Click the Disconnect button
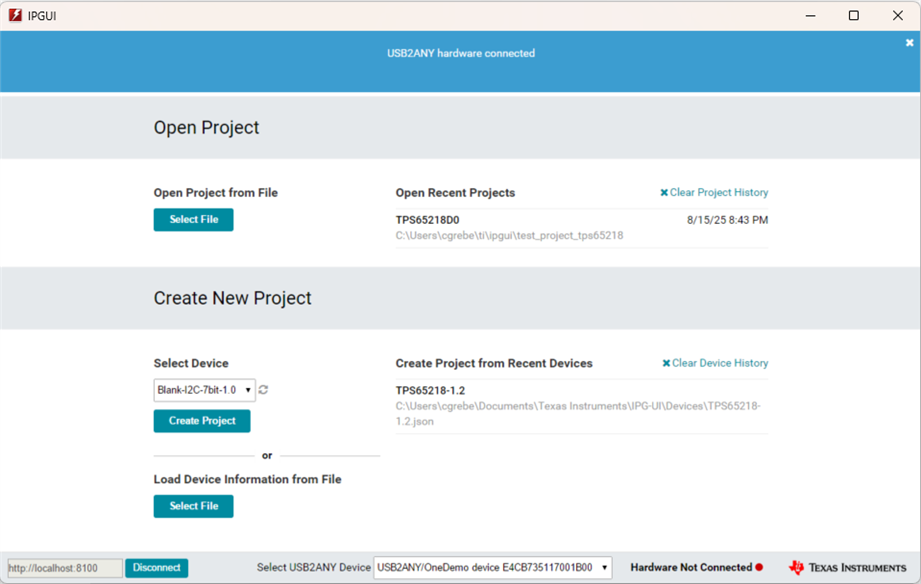Screen dimensions: 921x584 click(x=156, y=568)
